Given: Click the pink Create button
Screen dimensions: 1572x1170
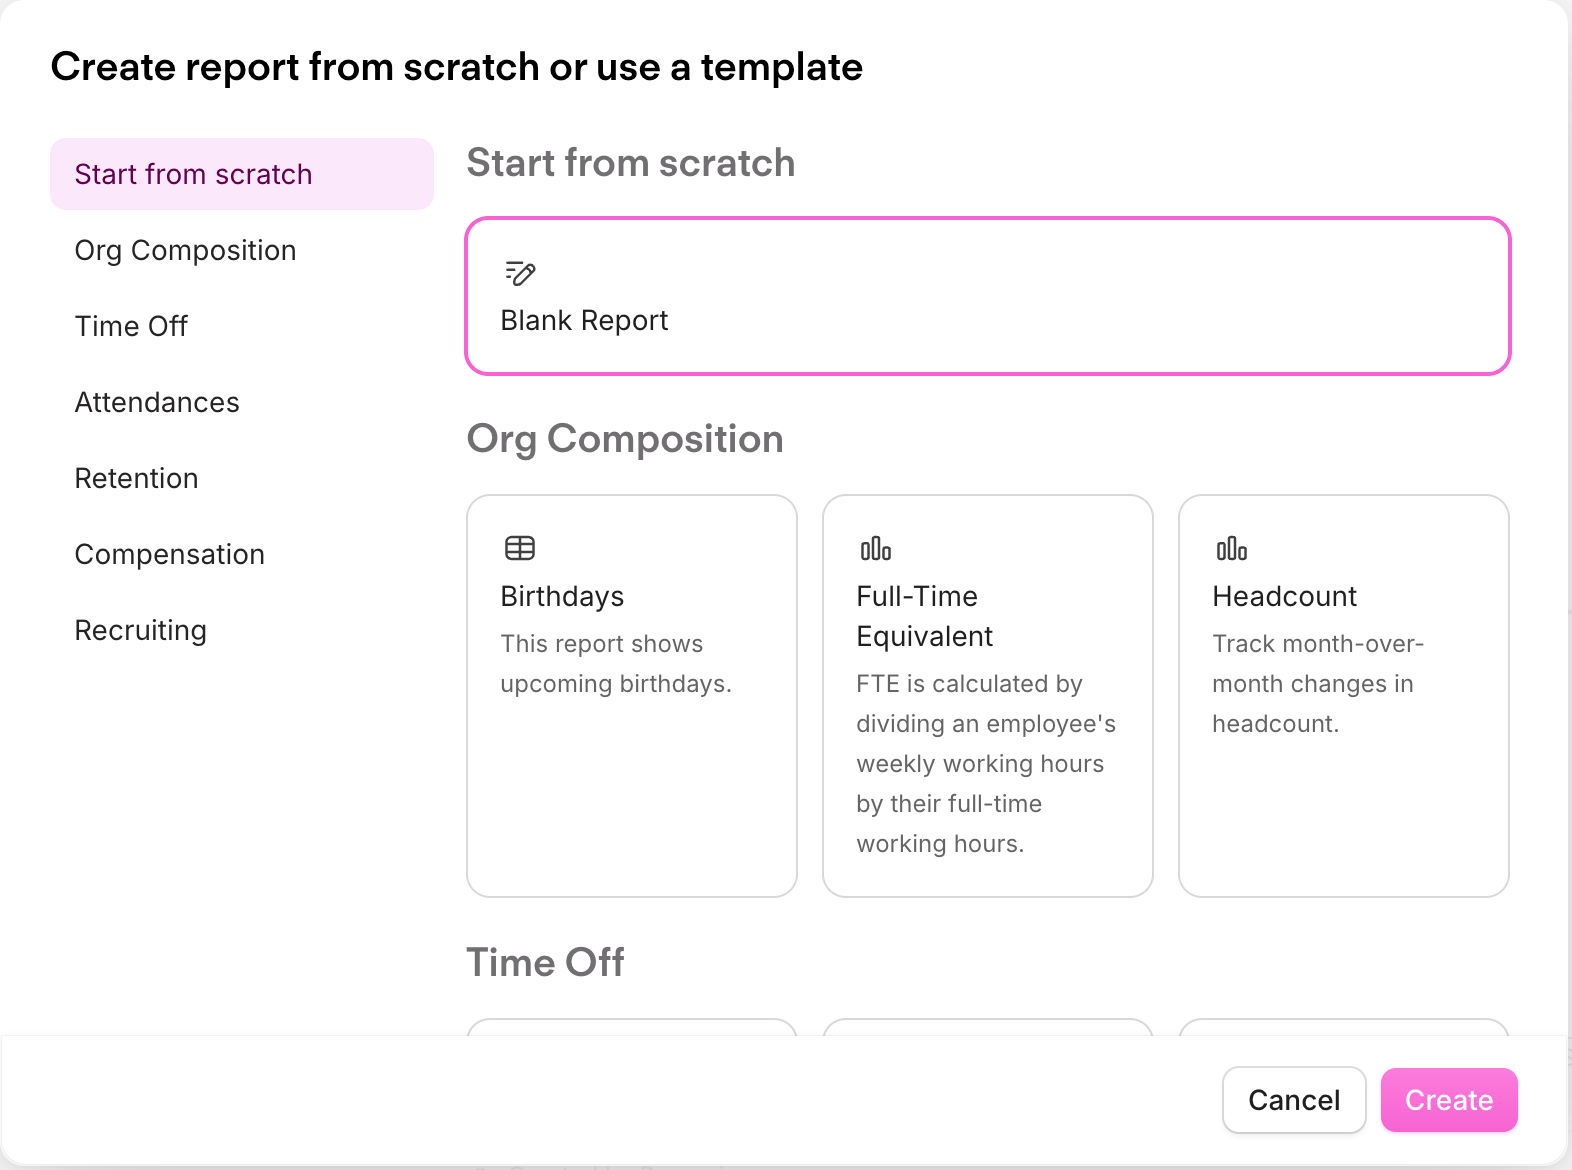Looking at the screenshot, I should point(1449,1100).
